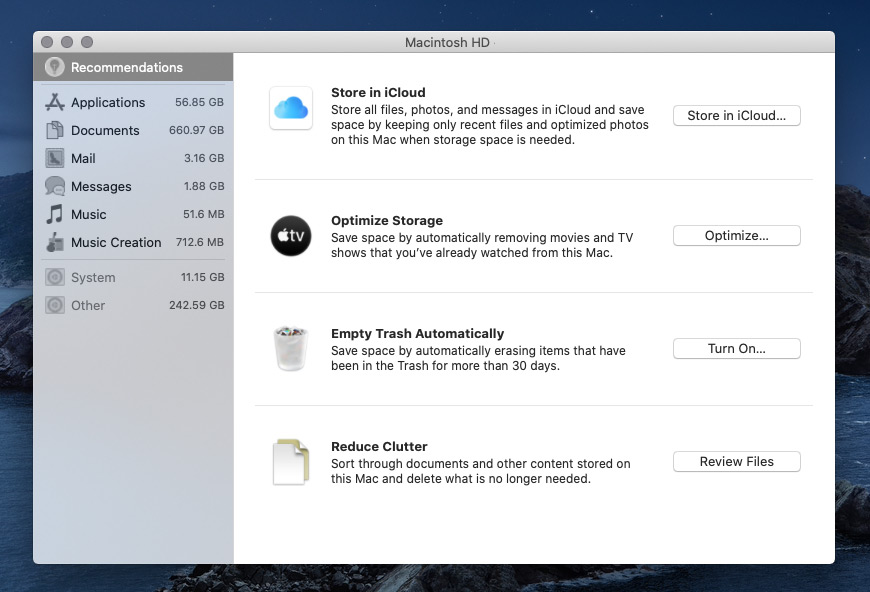This screenshot has width=870, height=592.
Task: Turn On automatic trash emptying
Action: (x=736, y=348)
